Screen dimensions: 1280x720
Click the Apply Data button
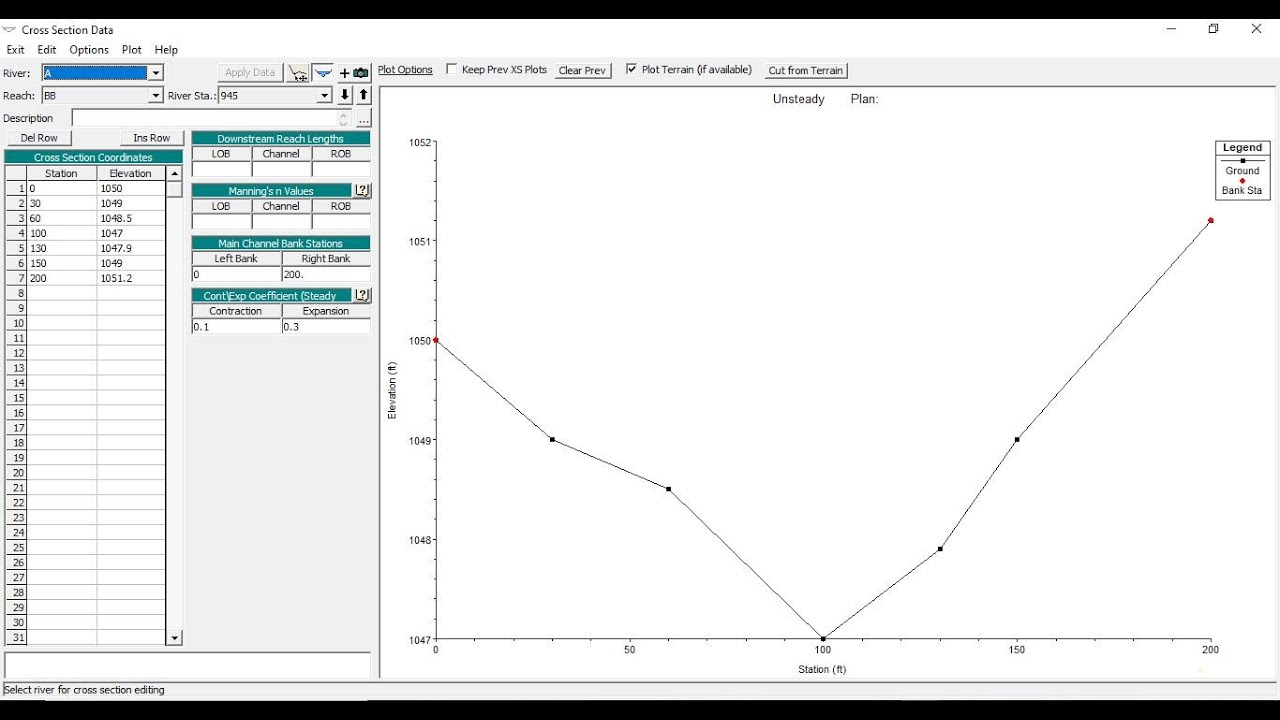tap(250, 72)
